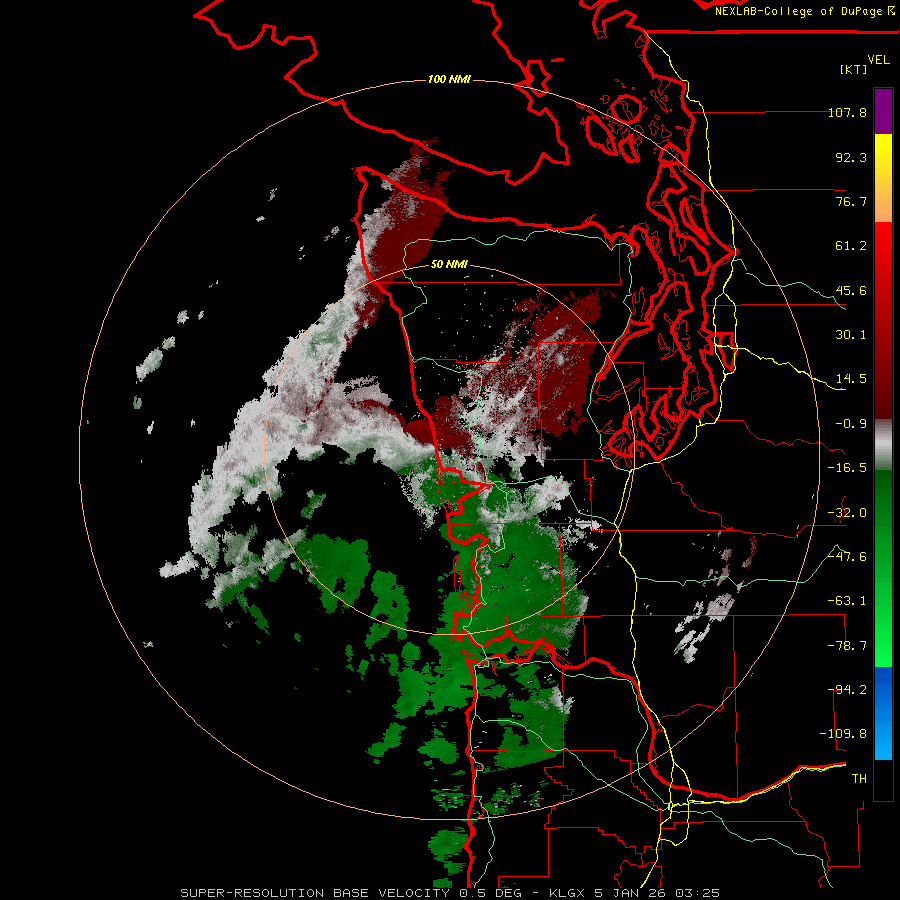Image resolution: width=900 pixels, height=900 pixels.
Task: Select the 45.6 velocity legend value
Action: [x=851, y=290]
